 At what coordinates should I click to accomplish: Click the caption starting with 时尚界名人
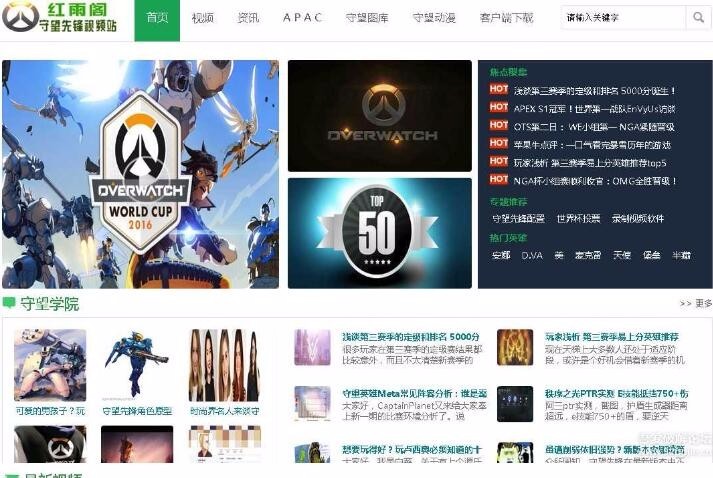click(x=225, y=411)
